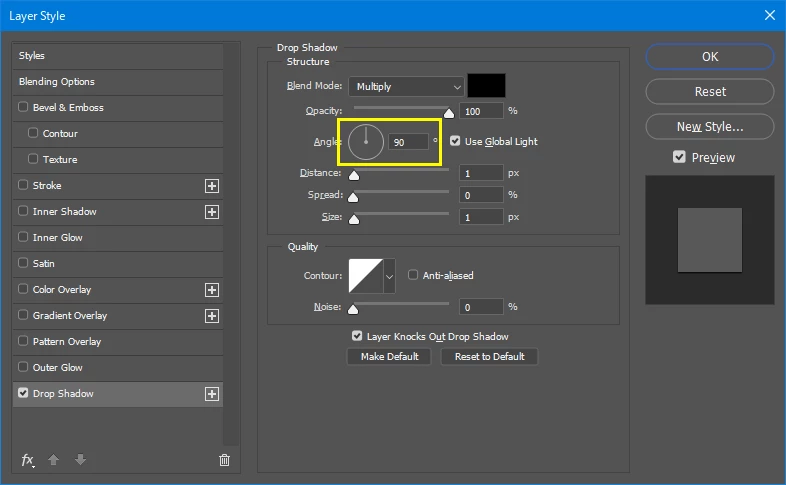Uncheck the Drop Shadow checkbox

[23, 393]
